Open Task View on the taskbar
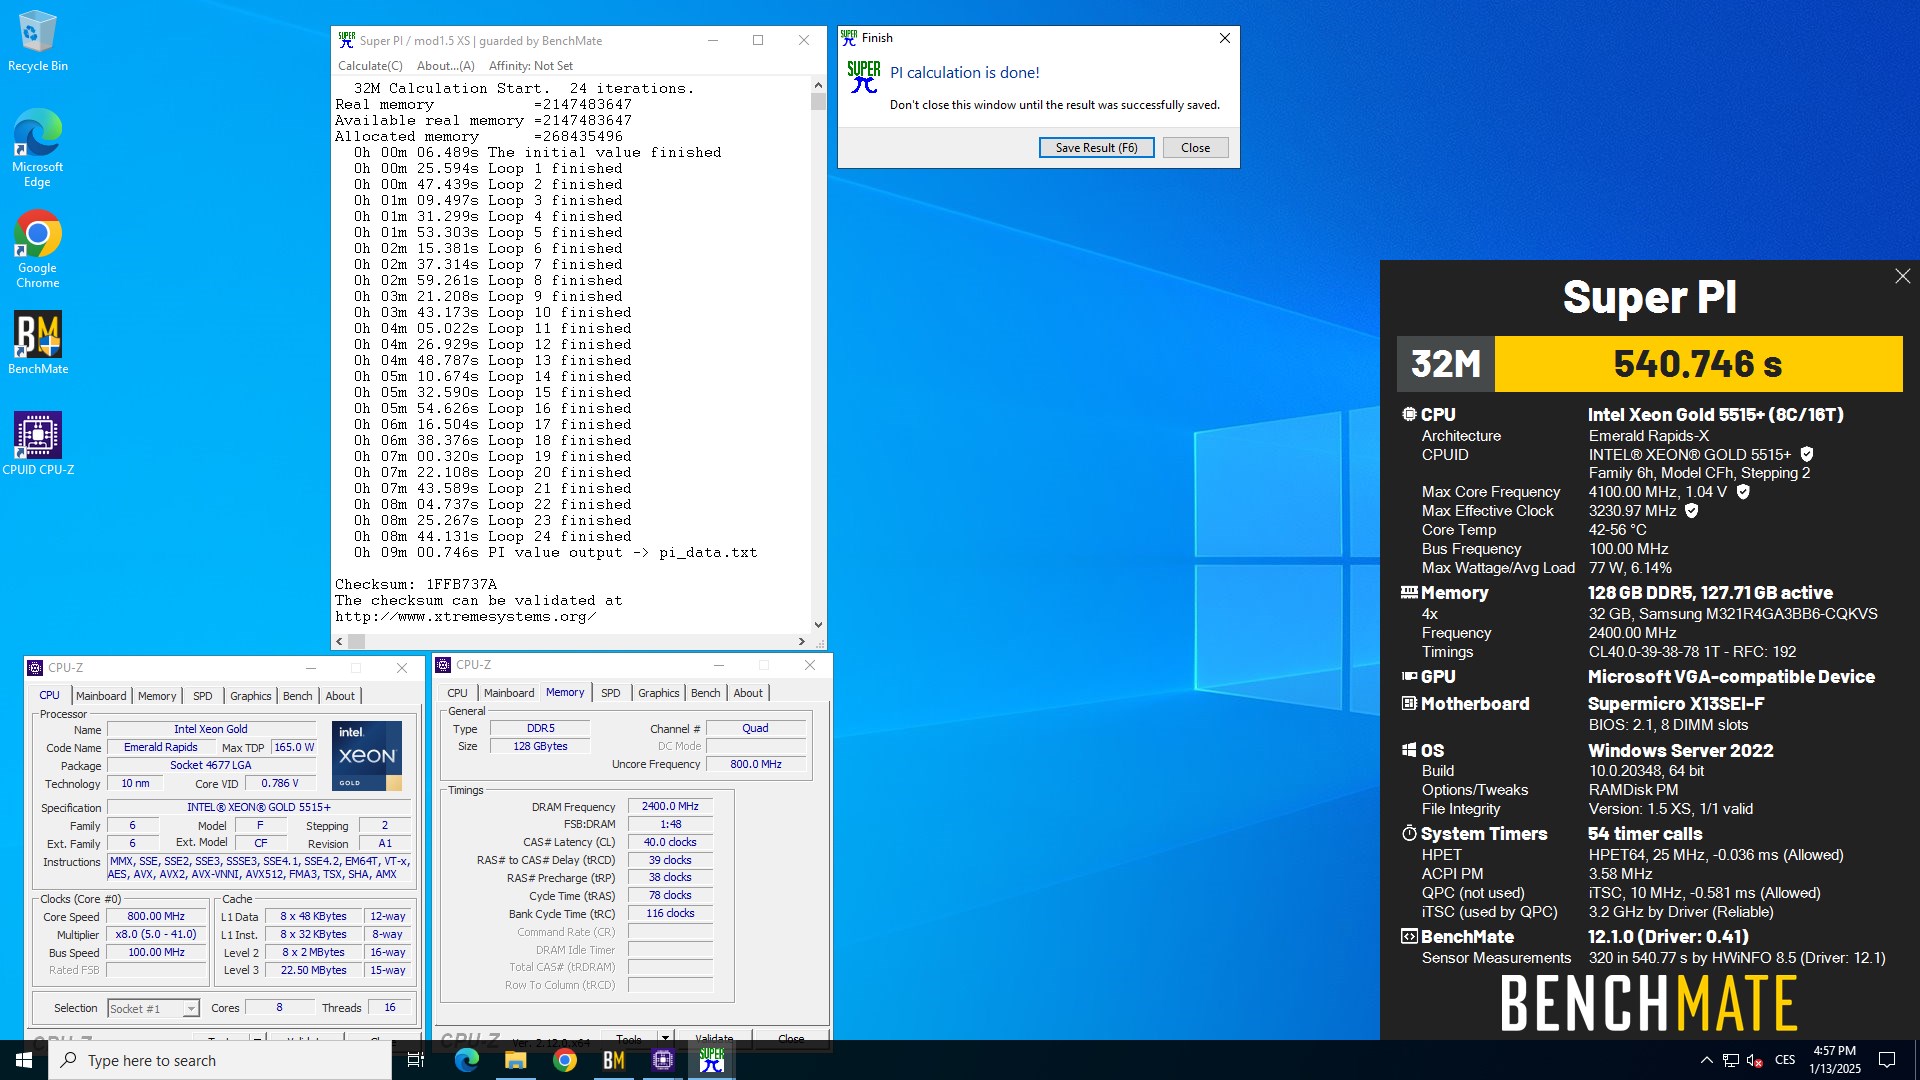1920x1080 pixels. pyautogui.click(x=416, y=1060)
